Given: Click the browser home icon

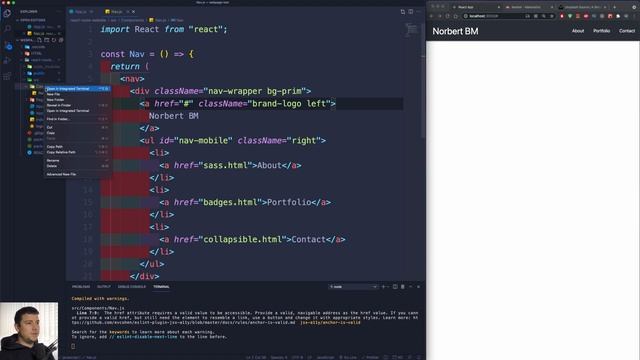Looking at the screenshot, I should [x=456, y=16].
